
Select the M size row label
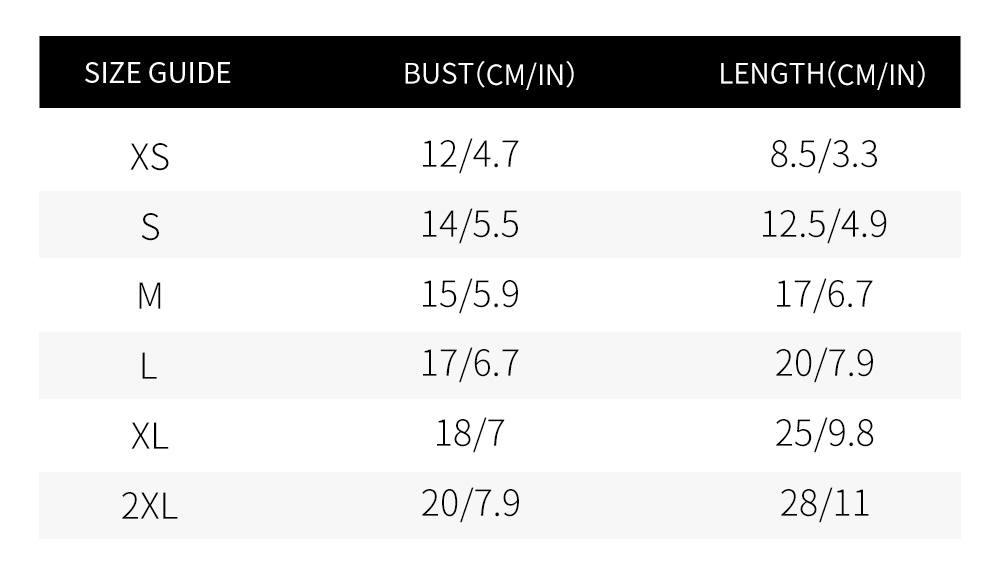(150, 296)
